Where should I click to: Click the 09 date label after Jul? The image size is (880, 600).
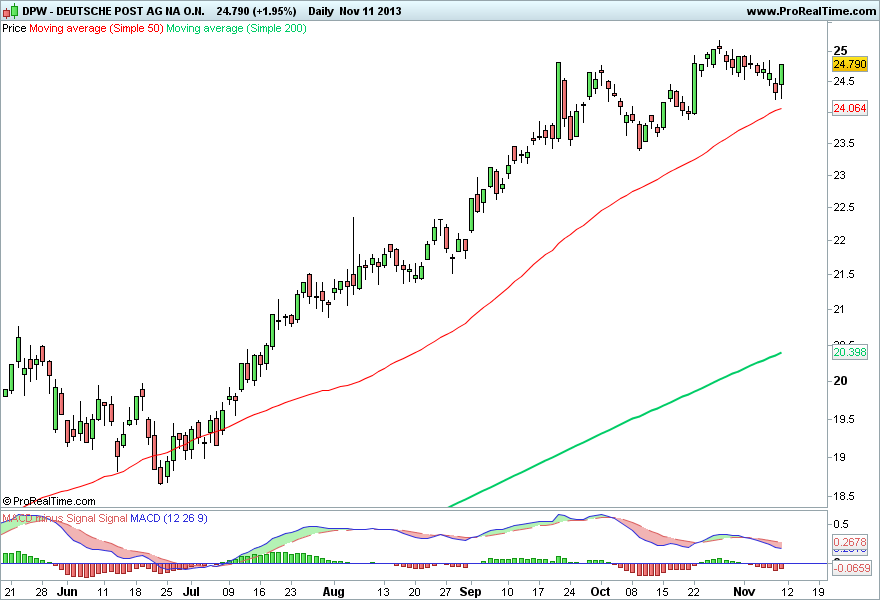point(228,592)
